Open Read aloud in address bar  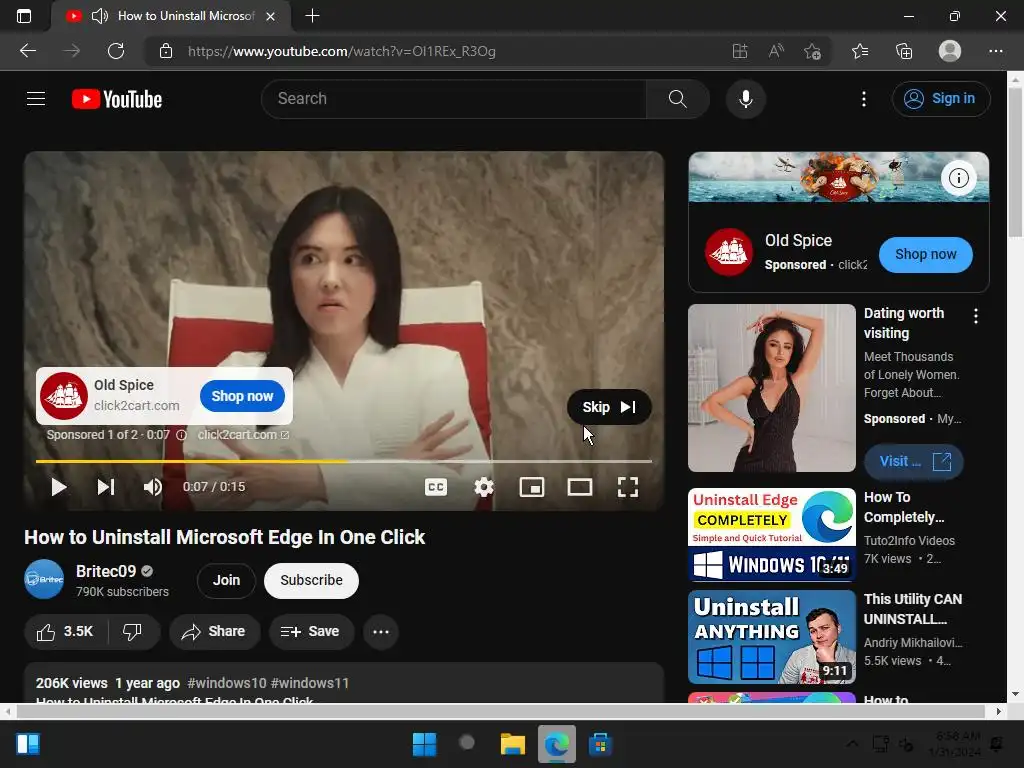(x=776, y=51)
